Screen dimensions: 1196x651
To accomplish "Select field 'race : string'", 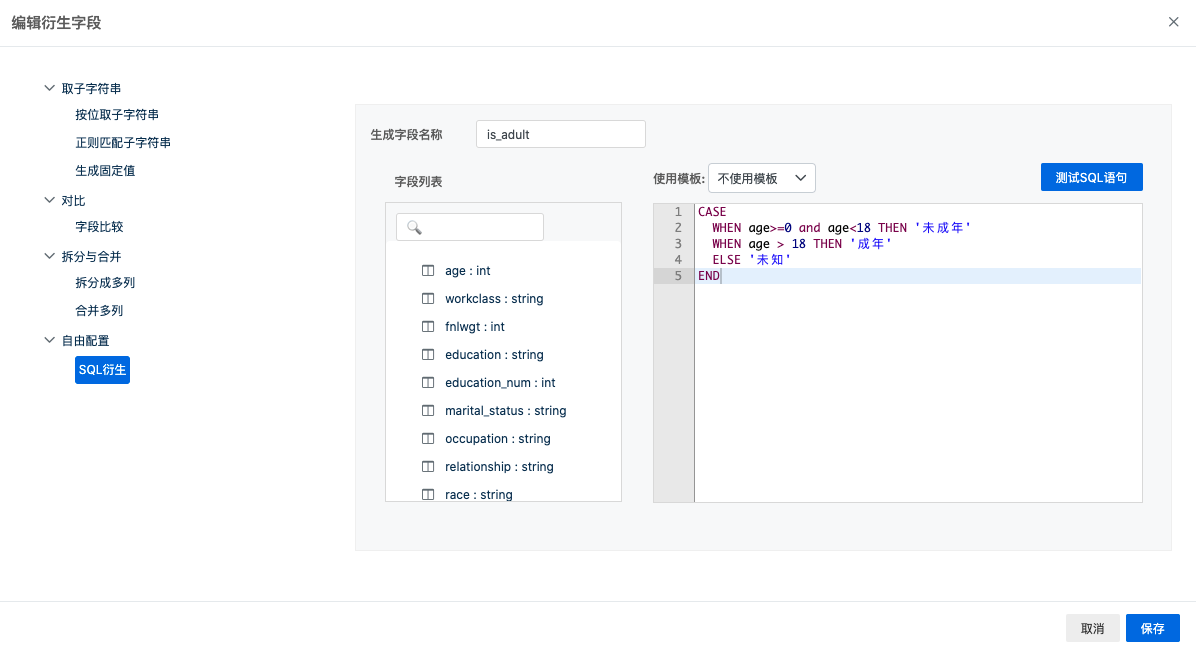I will coord(479,495).
